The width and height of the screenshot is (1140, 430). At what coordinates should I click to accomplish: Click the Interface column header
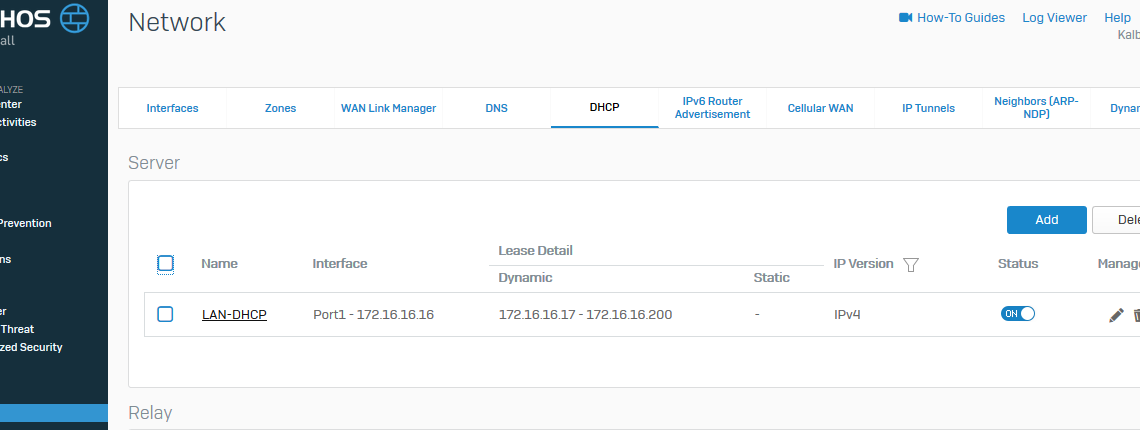click(x=340, y=263)
